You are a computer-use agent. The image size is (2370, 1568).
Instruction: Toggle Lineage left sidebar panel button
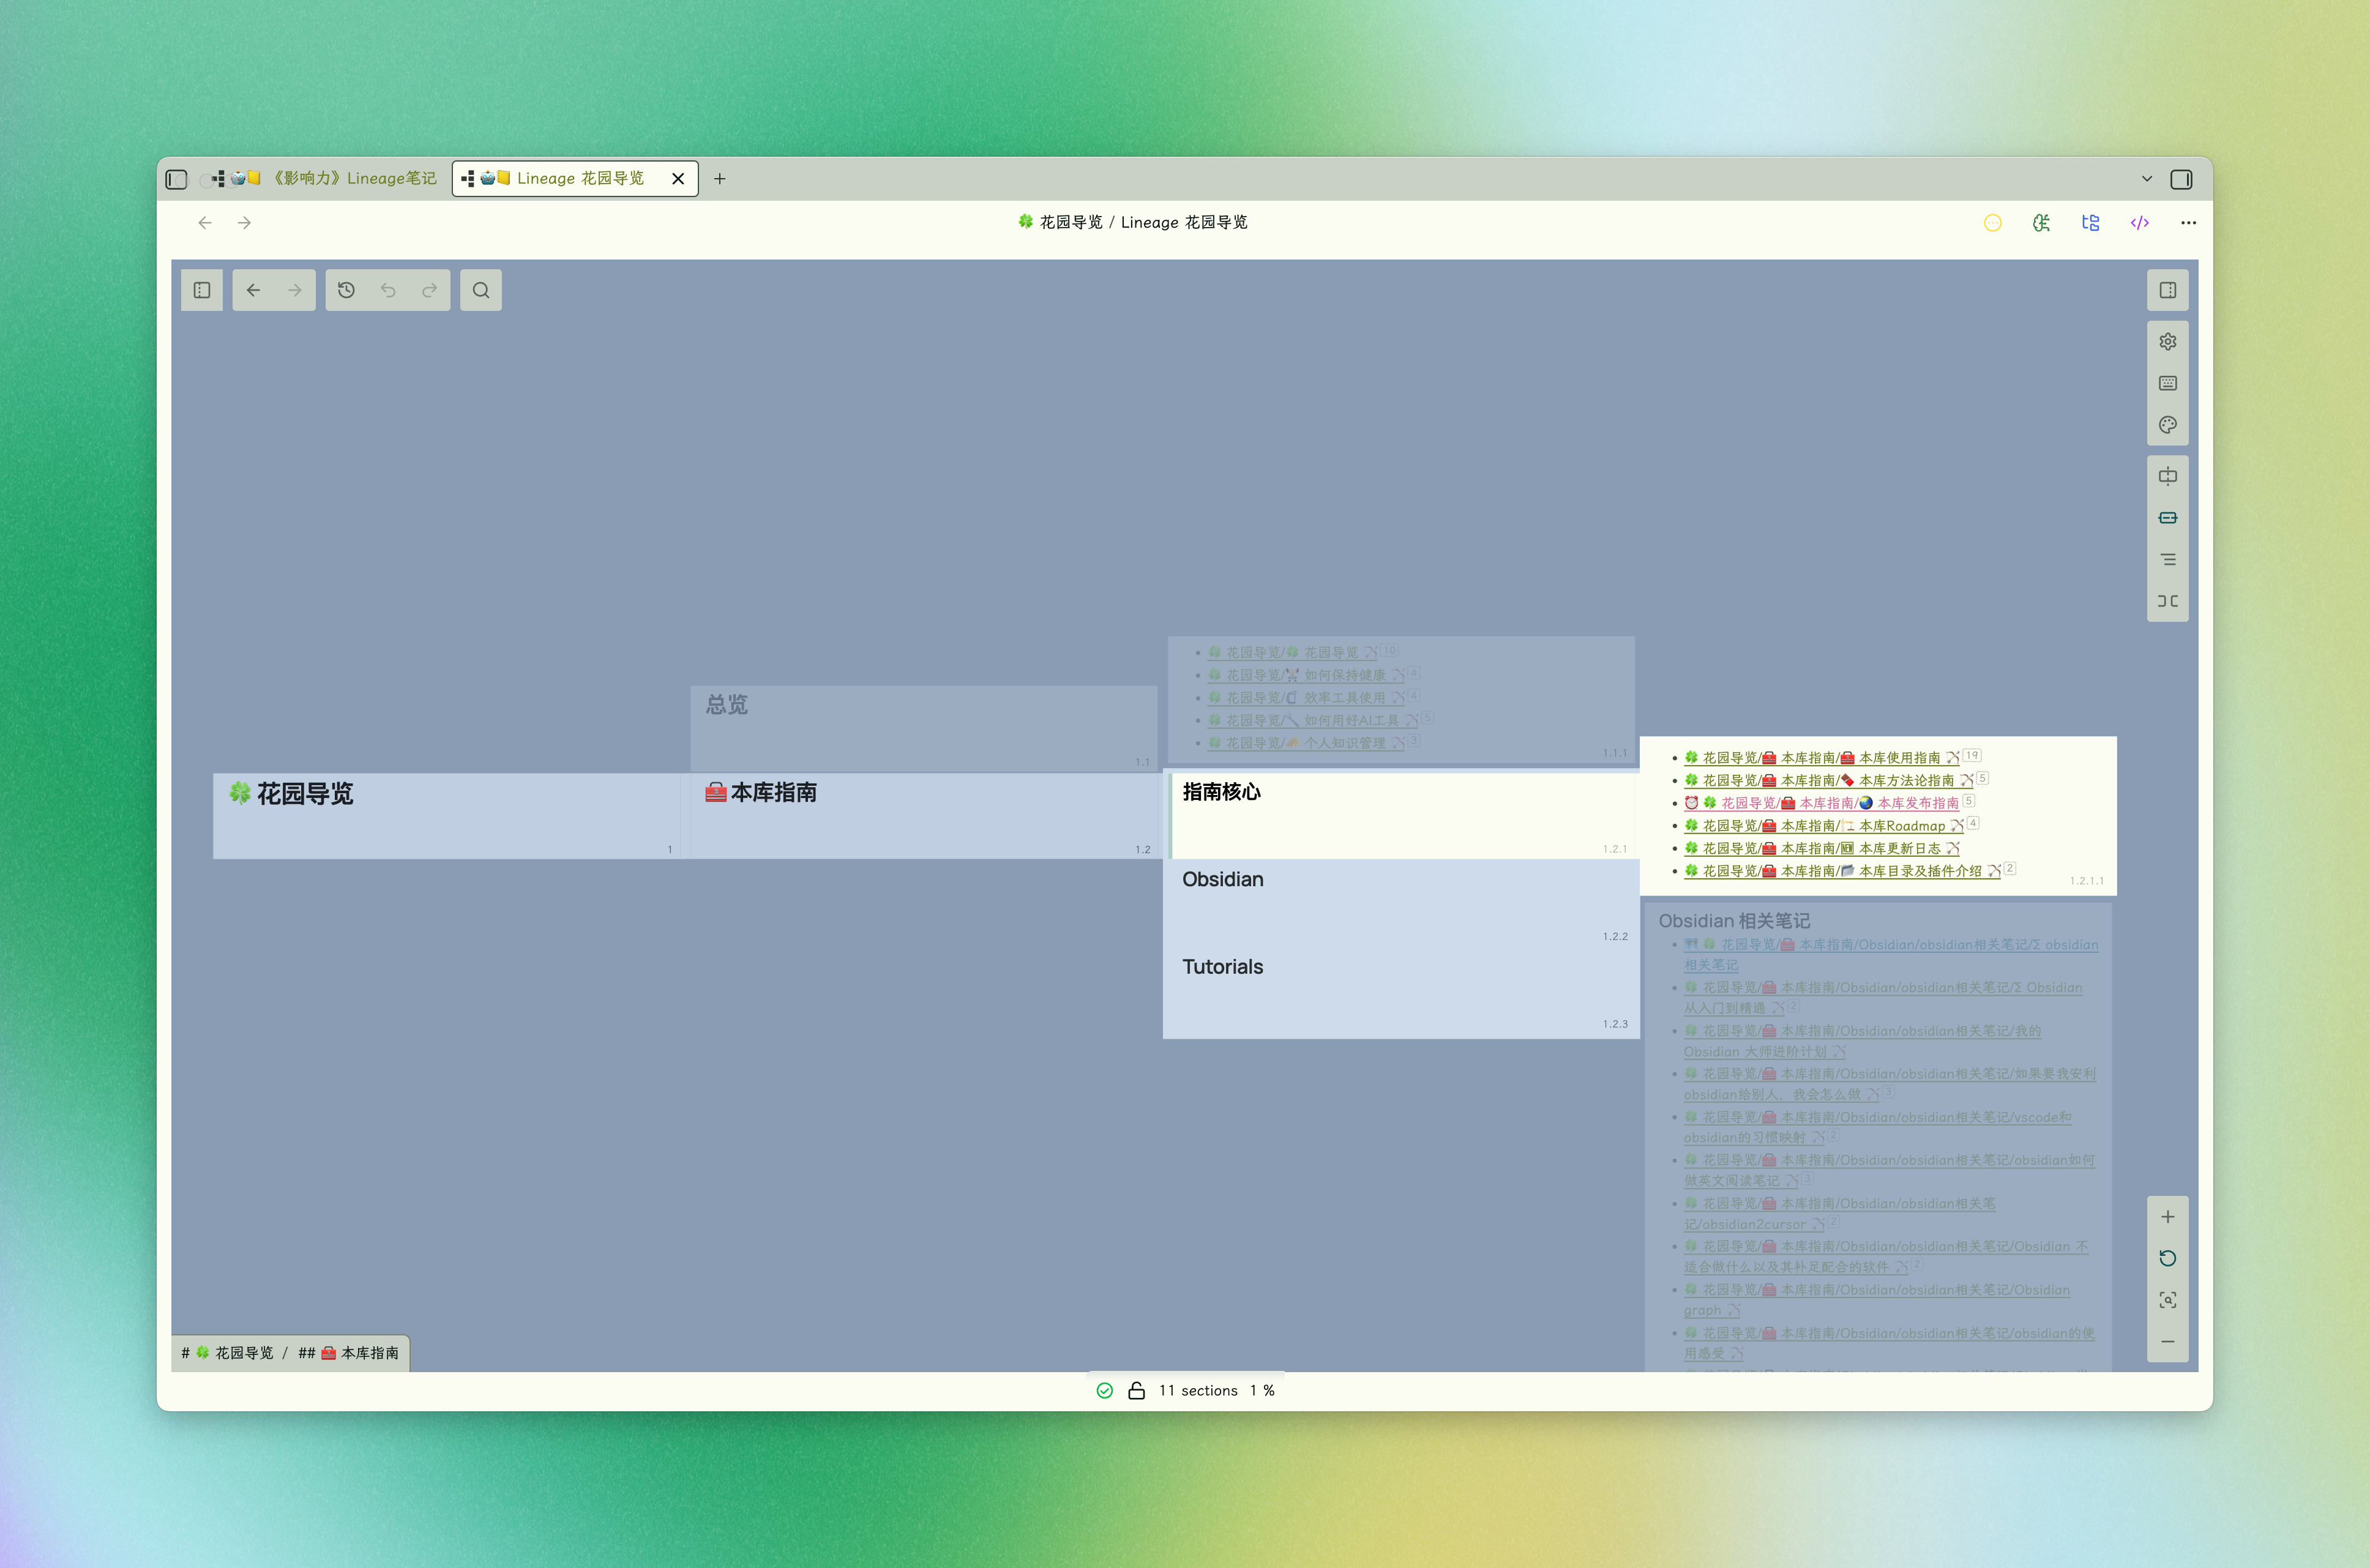point(202,290)
